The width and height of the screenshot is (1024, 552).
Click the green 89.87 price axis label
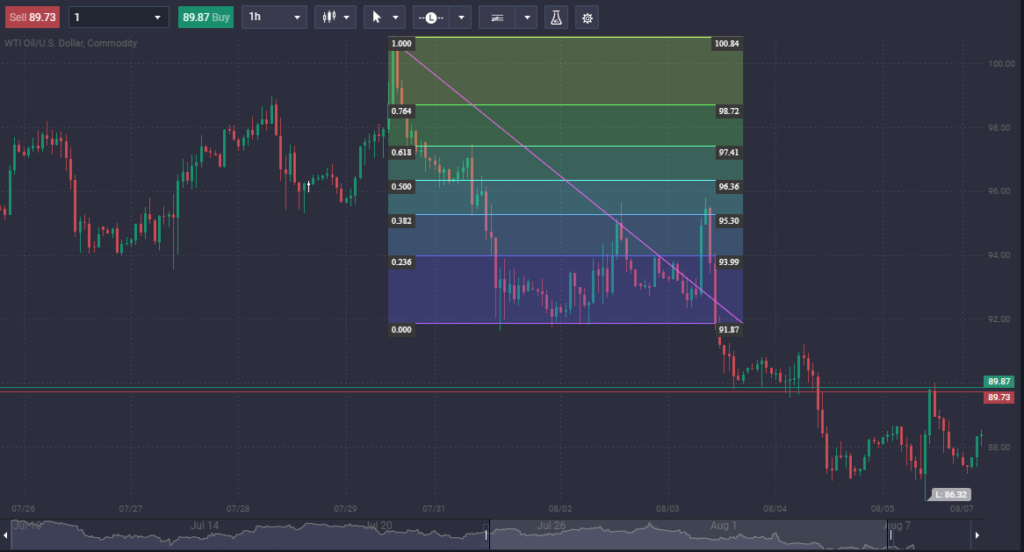click(997, 382)
